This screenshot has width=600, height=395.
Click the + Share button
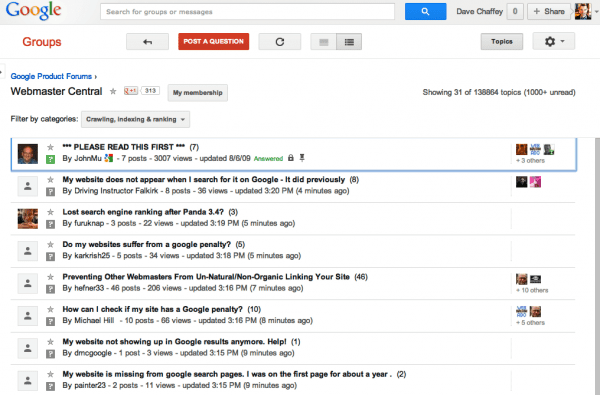[549, 11]
